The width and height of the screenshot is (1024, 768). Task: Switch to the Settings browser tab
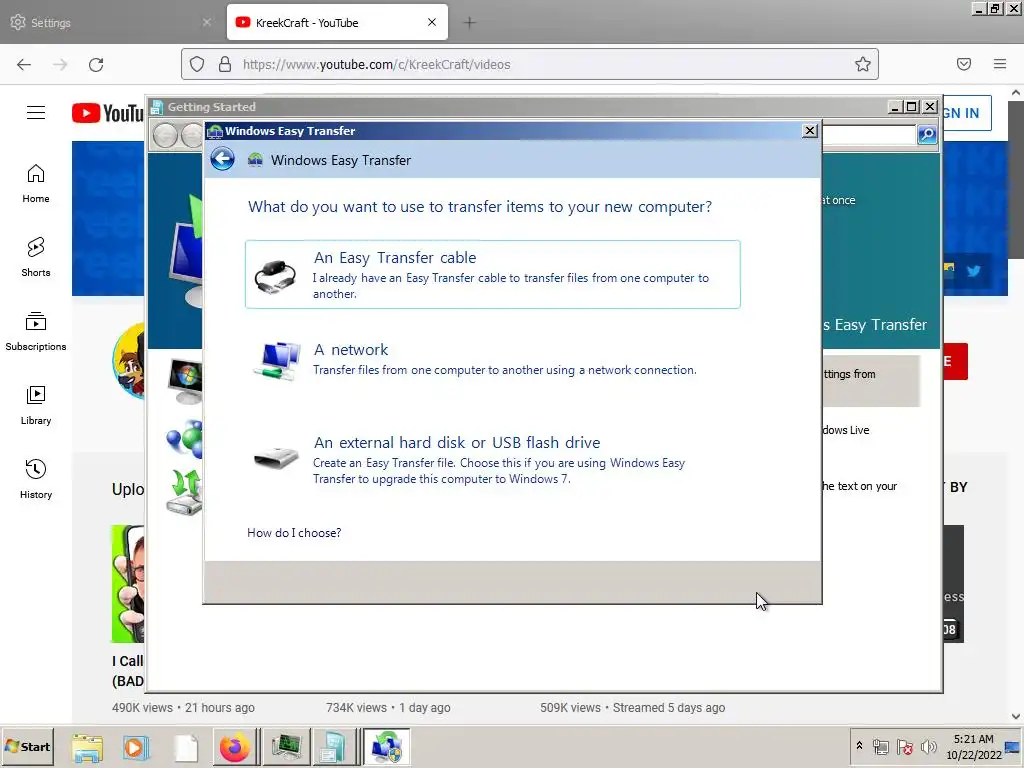pyautogui.click(x=111, y=22)
